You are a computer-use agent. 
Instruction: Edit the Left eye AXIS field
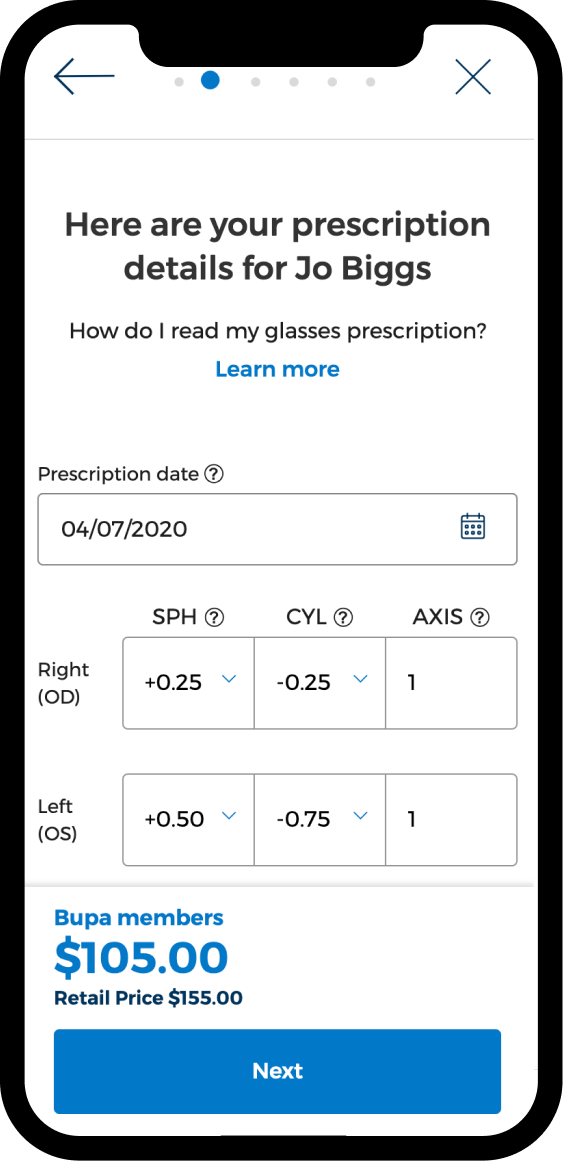tap(451, 820)
